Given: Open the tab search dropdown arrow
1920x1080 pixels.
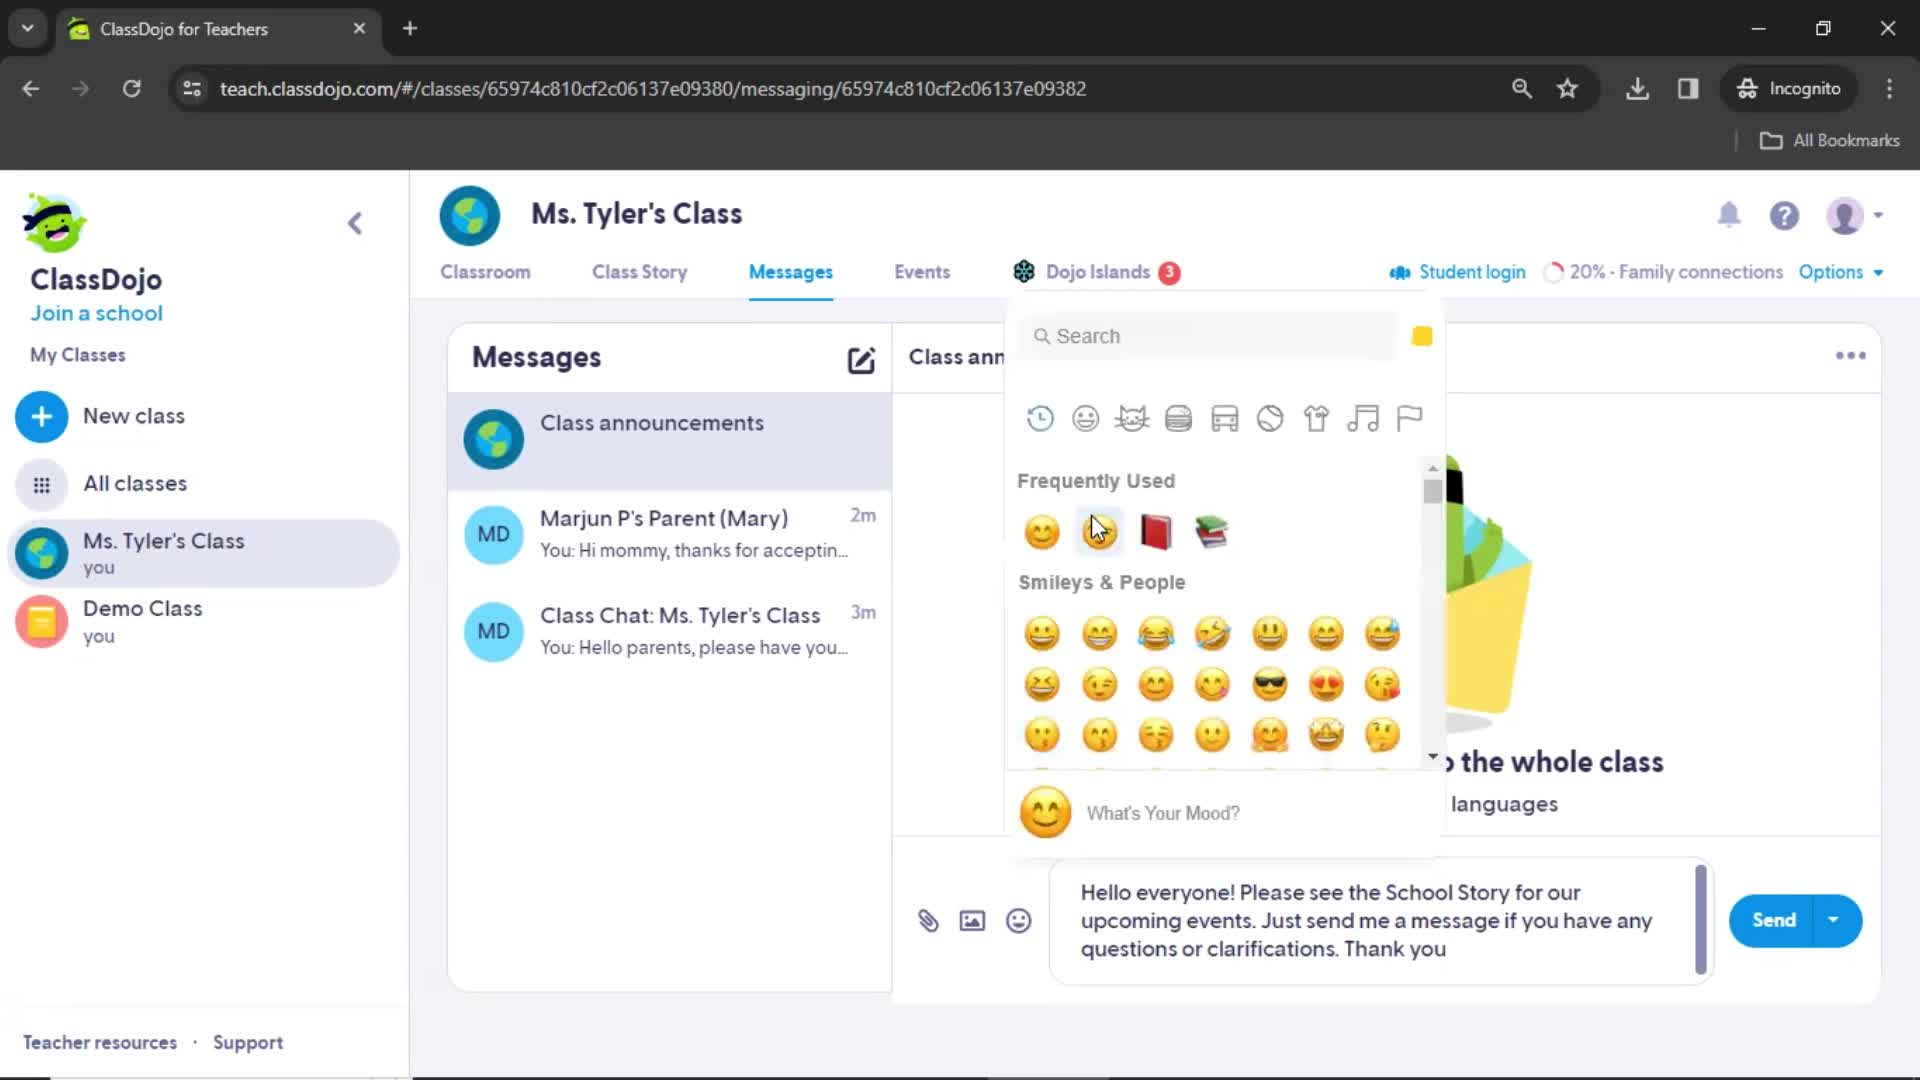Looking at the screenshot, I should [x=28, y=29].
